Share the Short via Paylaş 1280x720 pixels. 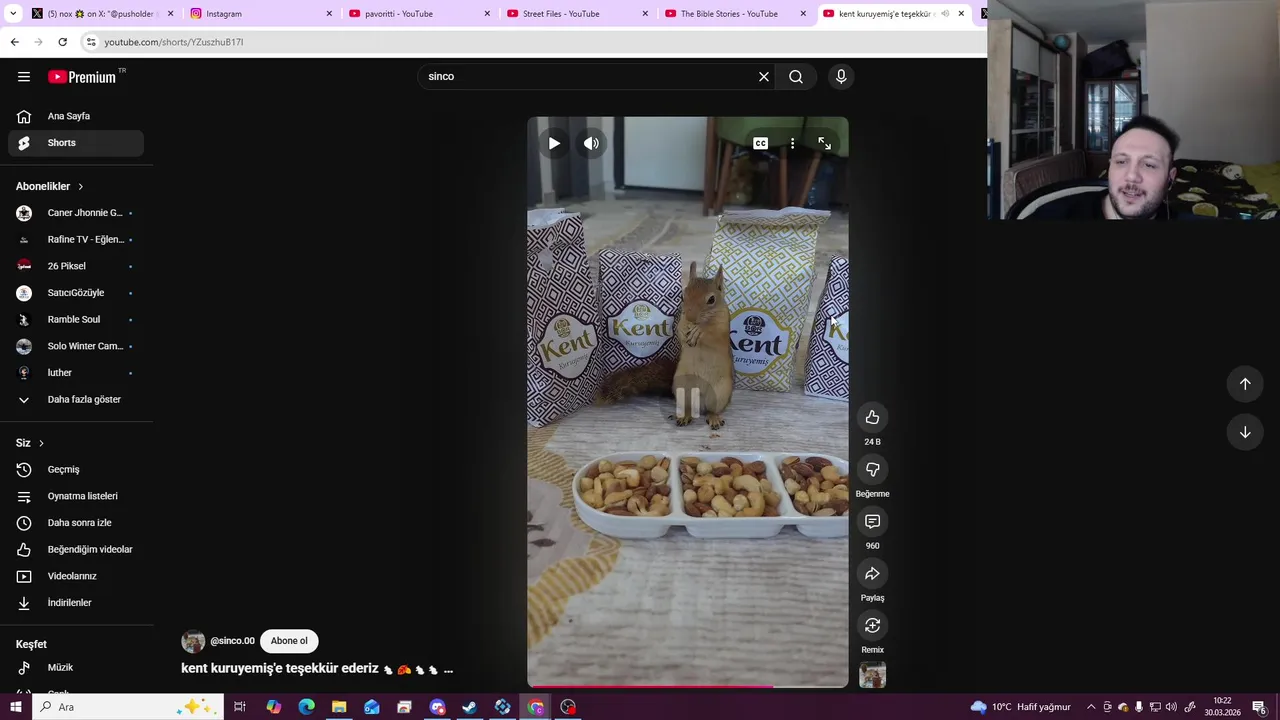(x=872, y=573)
